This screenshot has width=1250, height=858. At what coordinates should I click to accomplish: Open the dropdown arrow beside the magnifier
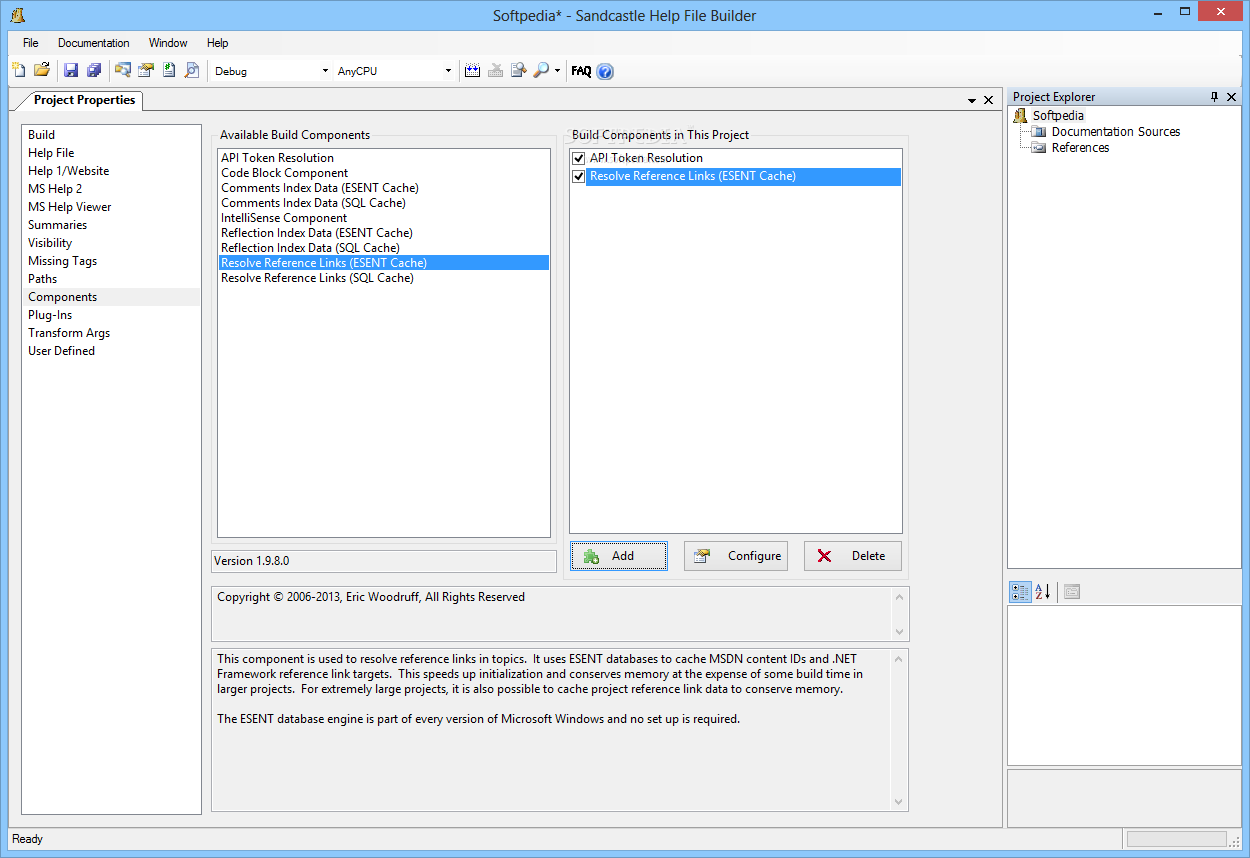point(557,71)
